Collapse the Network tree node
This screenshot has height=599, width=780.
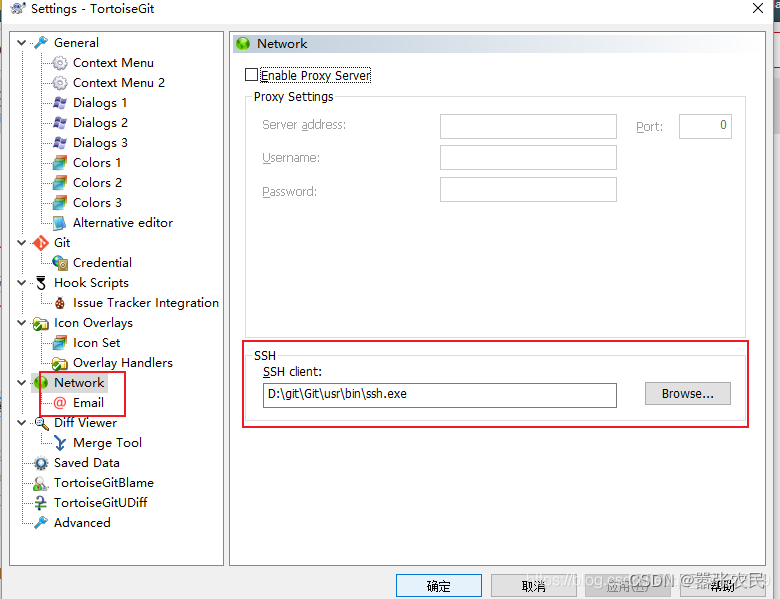pos(21,383)
